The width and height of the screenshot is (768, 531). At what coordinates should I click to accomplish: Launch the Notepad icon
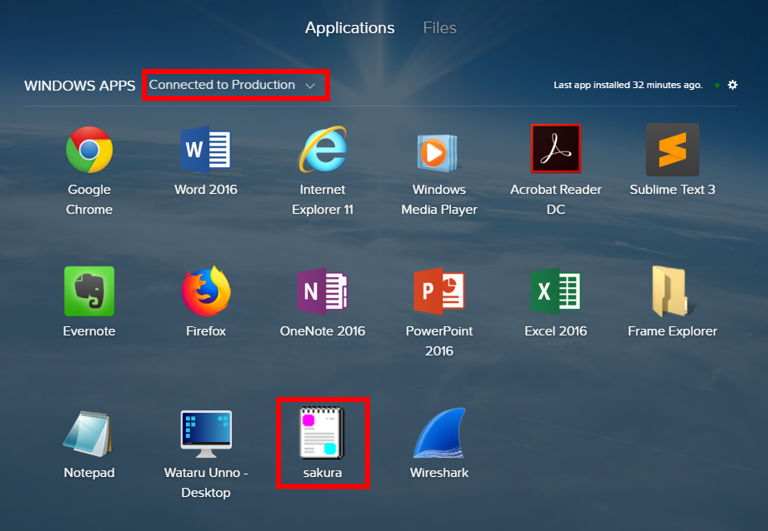pos(88,434)
